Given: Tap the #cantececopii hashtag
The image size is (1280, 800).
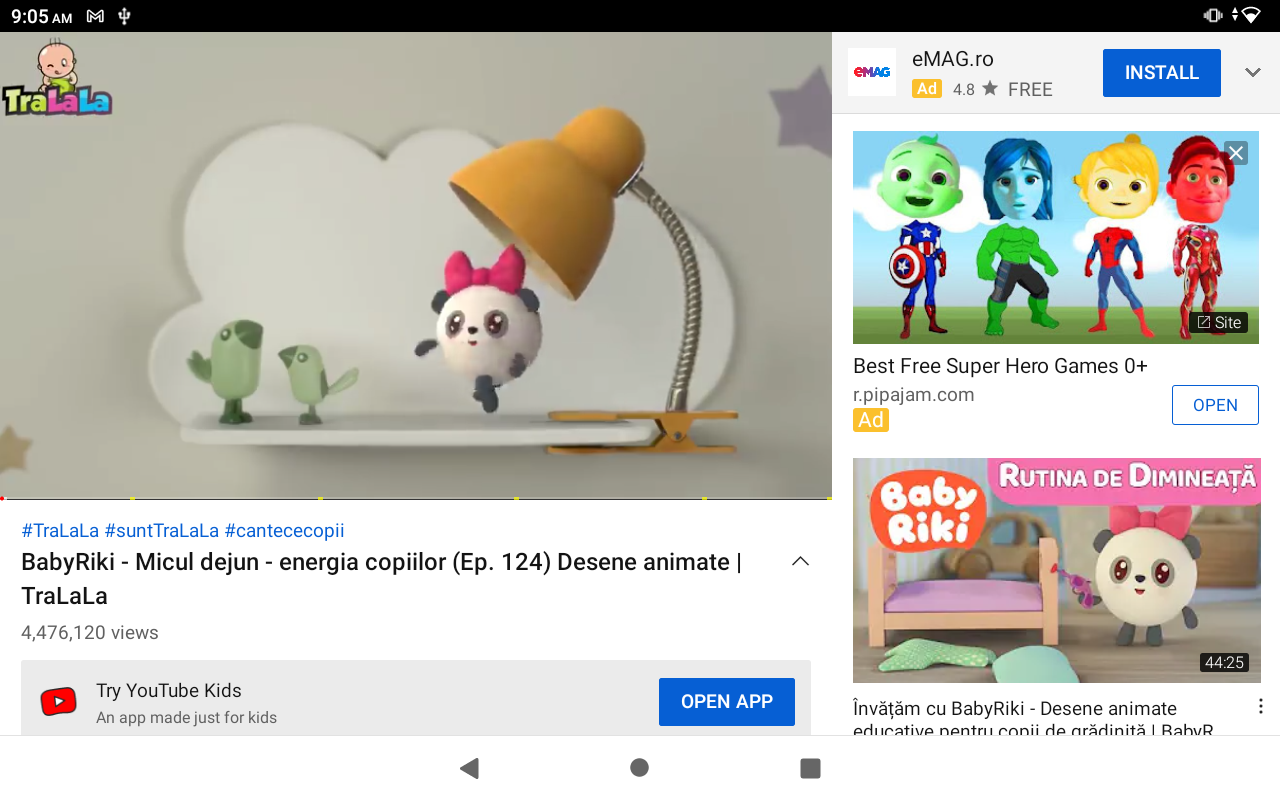Looking at the screenshot, I should (x=284, y=530).
